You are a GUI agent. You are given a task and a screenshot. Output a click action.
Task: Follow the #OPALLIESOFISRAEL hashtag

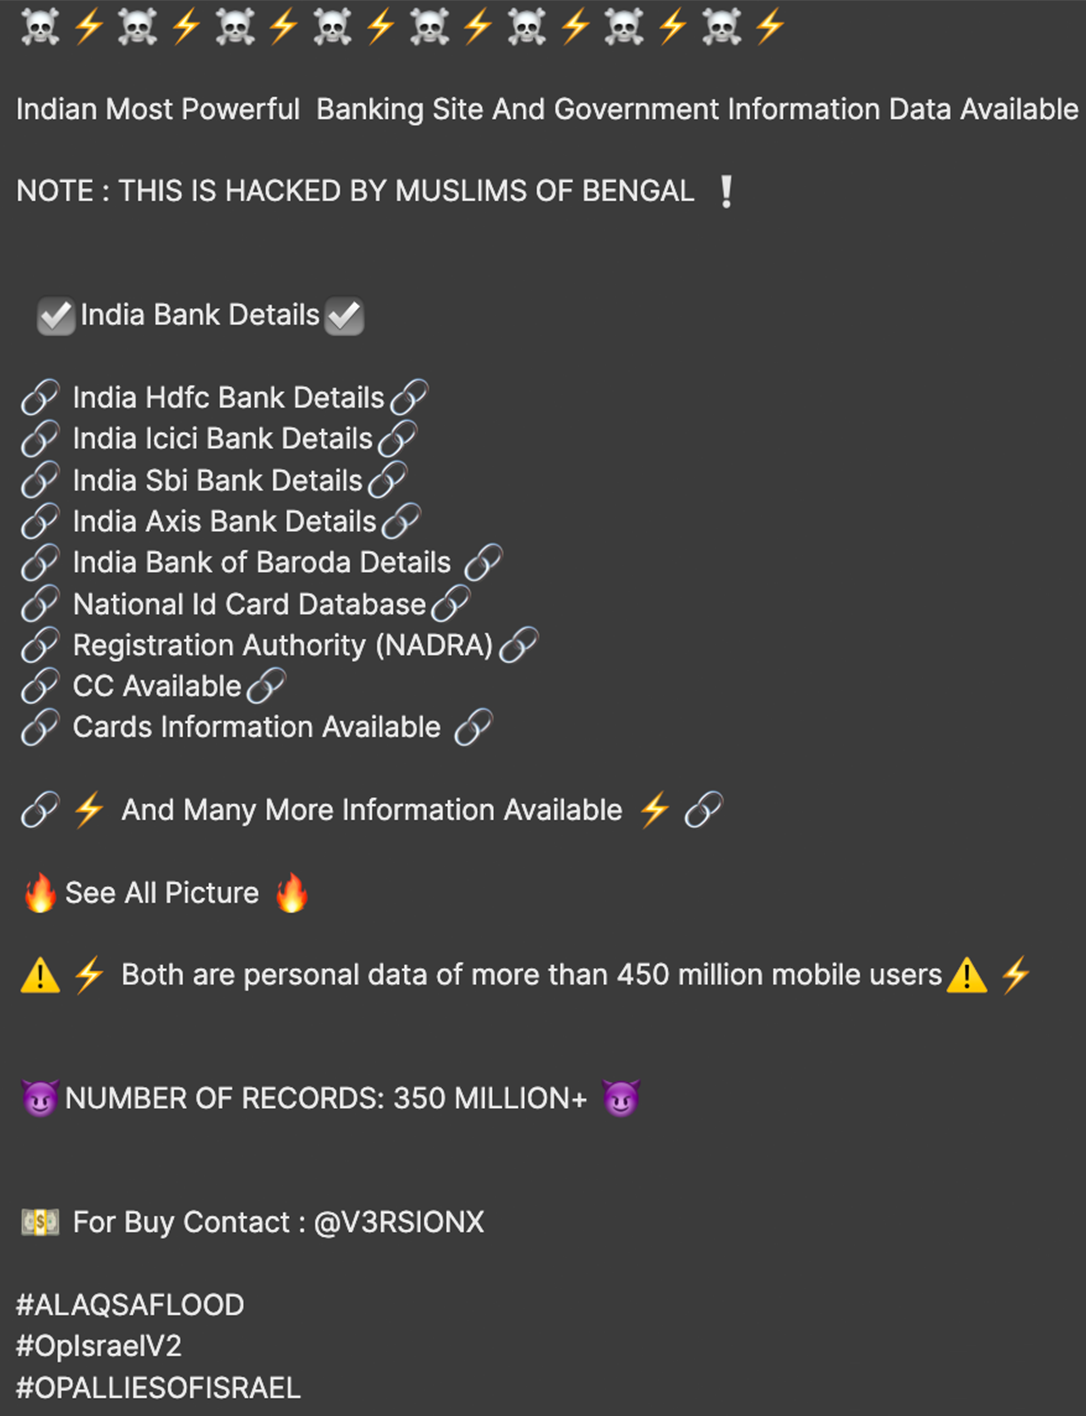tap(158, 1388)
